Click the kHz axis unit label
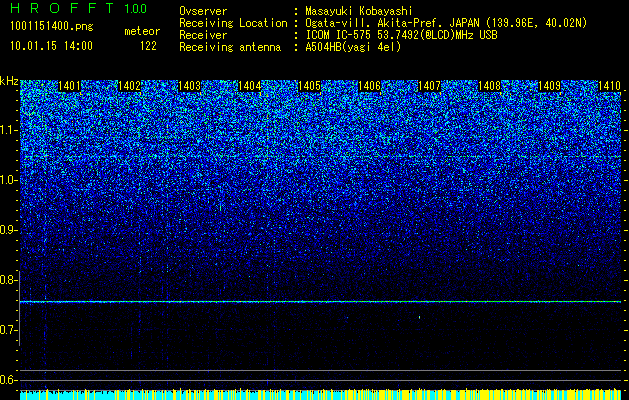This screenshot has height=400, width=629. [x=9, y=81]
